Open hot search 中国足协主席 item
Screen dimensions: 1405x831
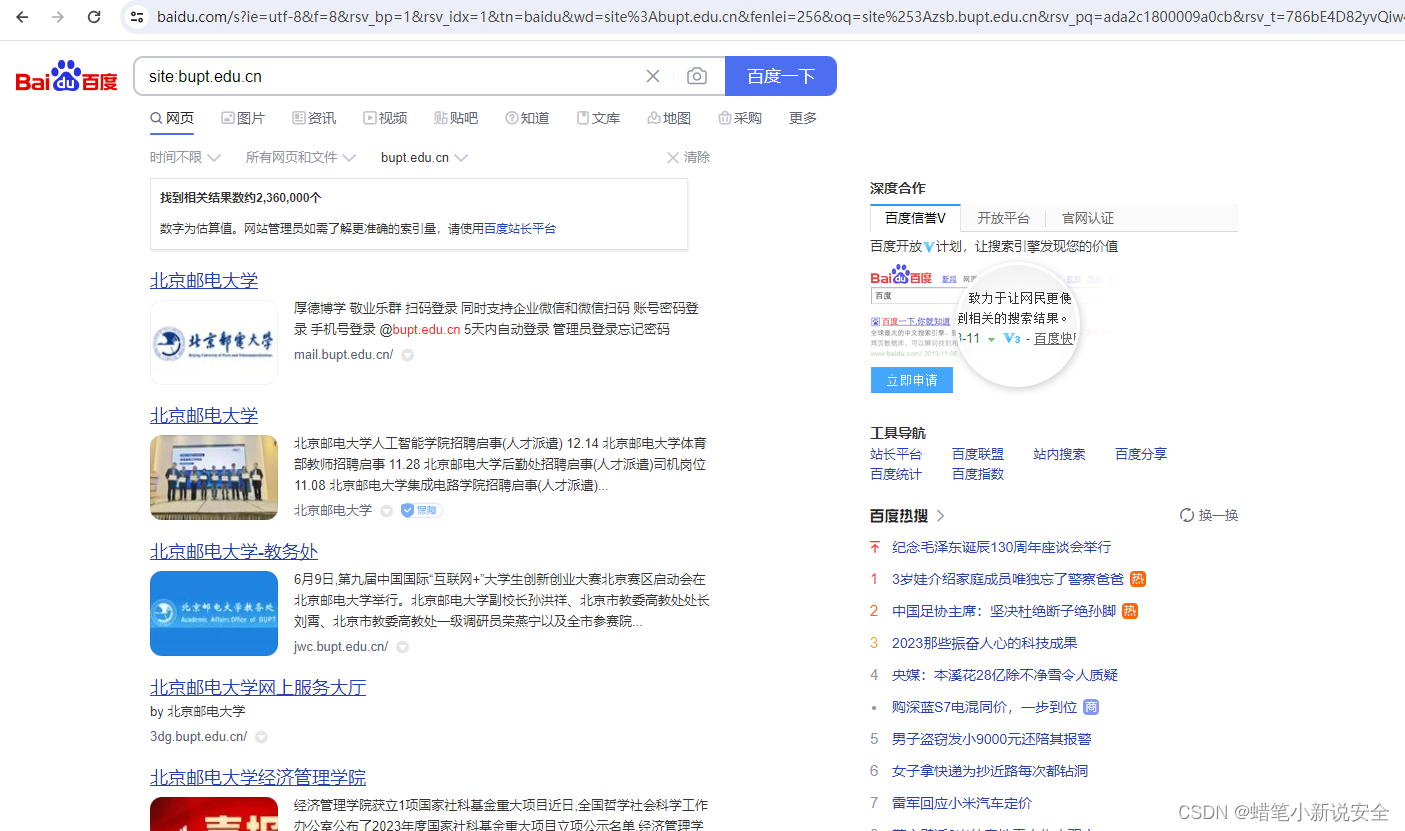(1004, 611)
